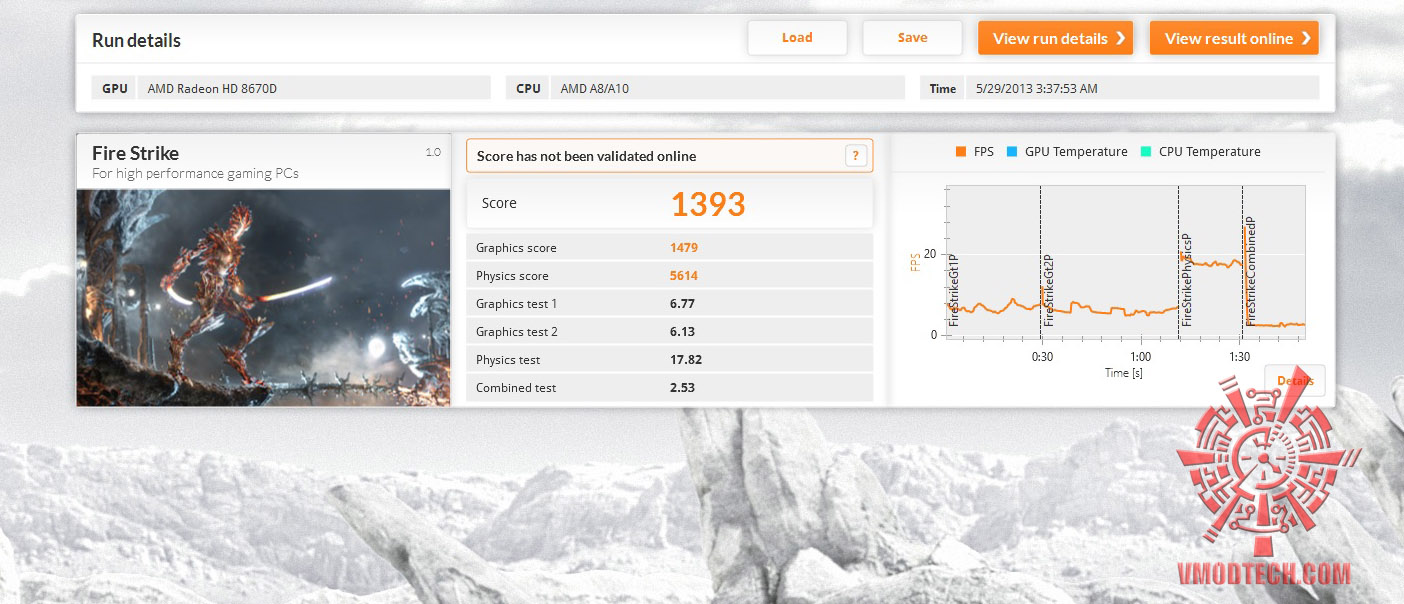Toggle the FPS legend swatch
Viewport: 1404px width, 604px height.
tap(961, 152)
